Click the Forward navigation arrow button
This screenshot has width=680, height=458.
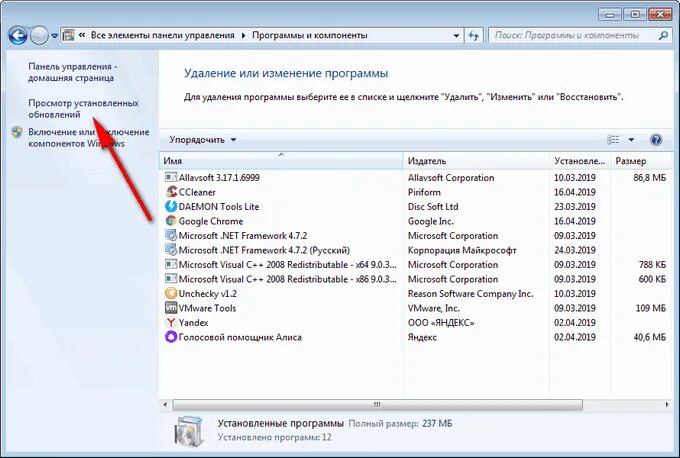[39, 36]
